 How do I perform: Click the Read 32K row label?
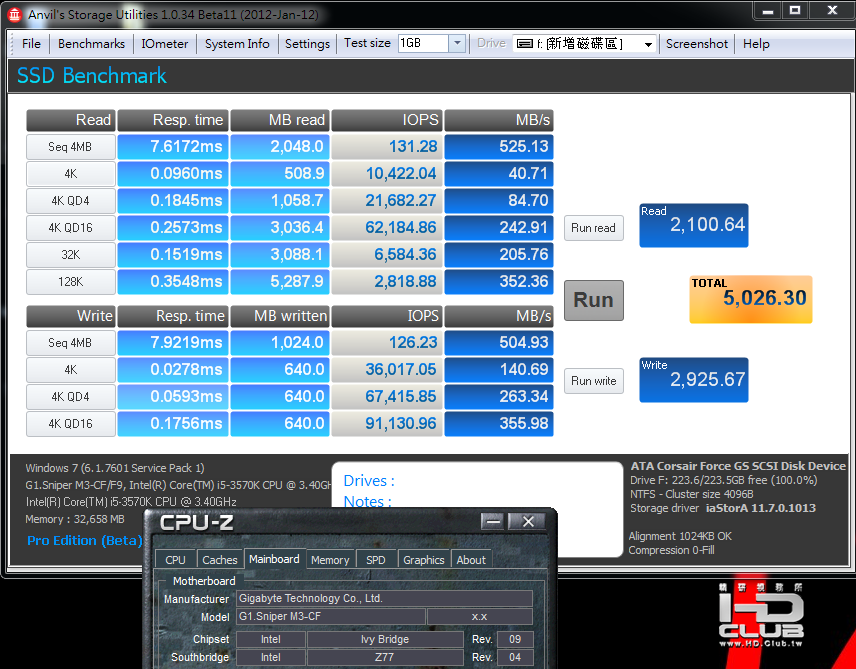tap(70, 254)
